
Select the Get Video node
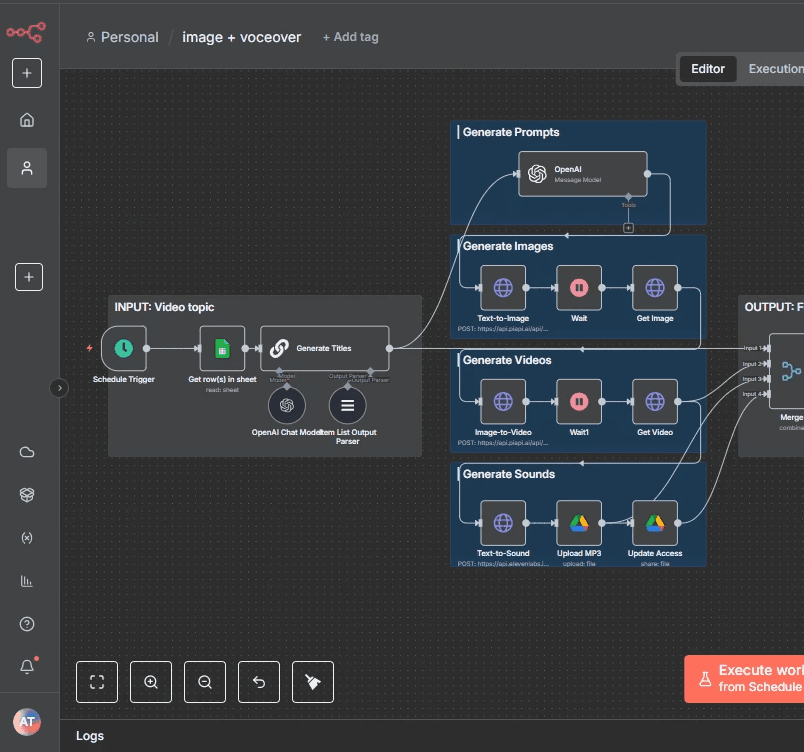[655, 402]
